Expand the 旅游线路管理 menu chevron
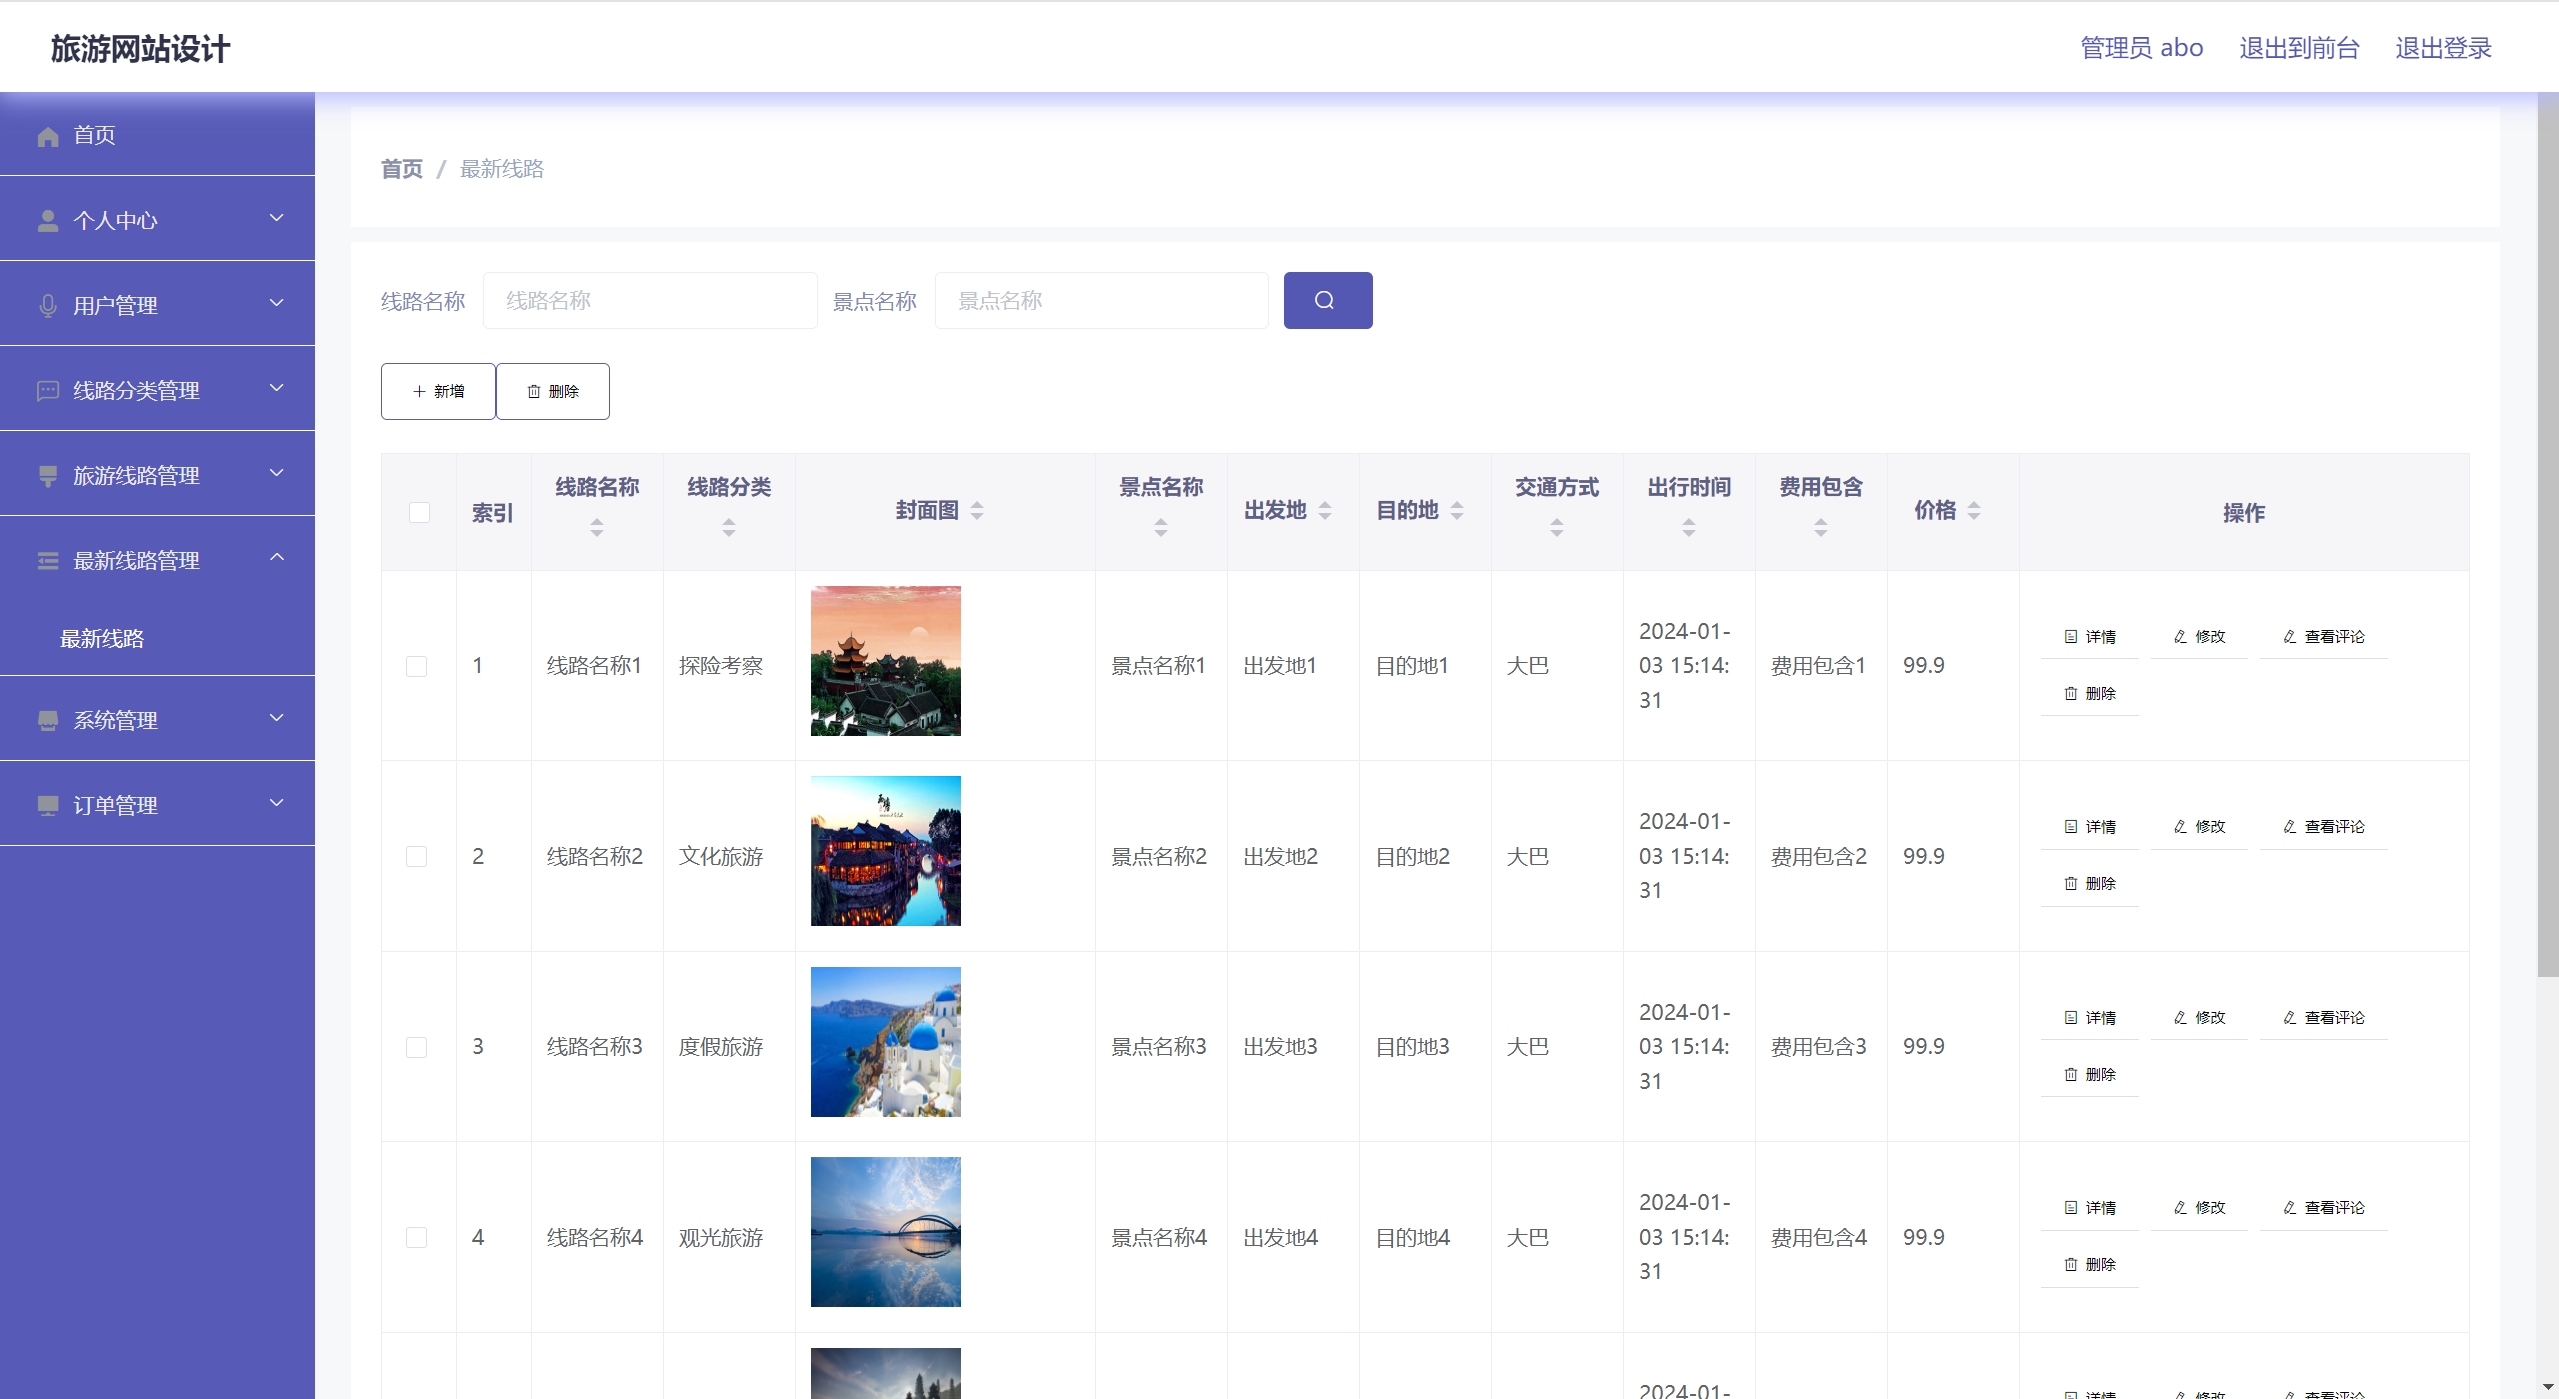The height and width of the screenshot is (1399, 2559). 277,473
